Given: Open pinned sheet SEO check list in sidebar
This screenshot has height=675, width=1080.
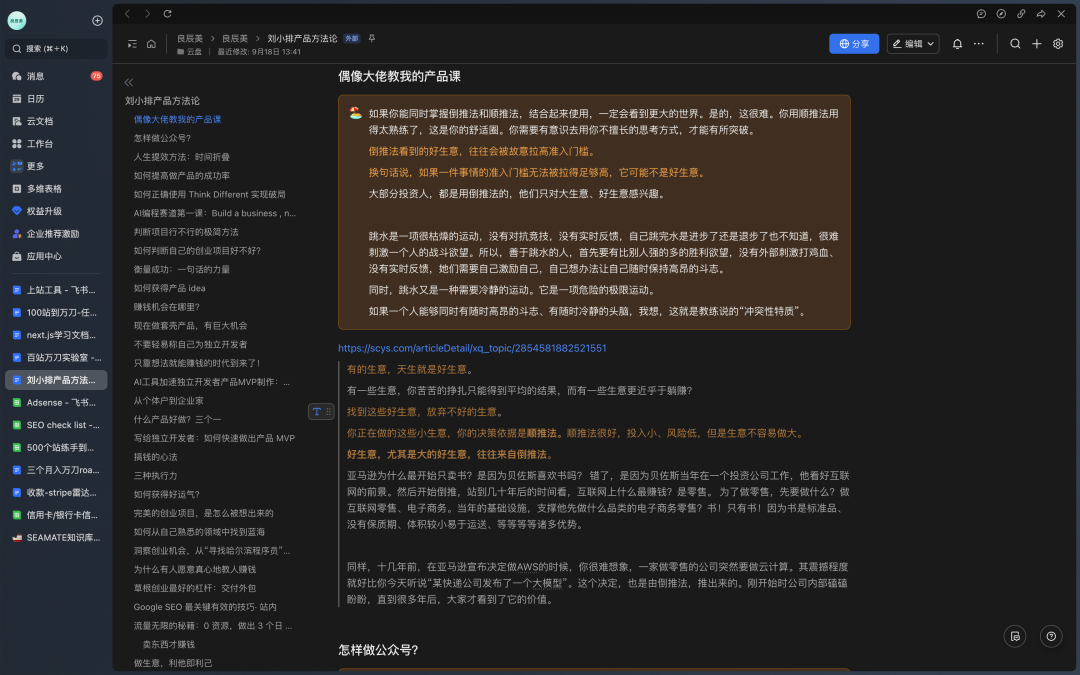Looking at the screenshot, I should 56,425.
